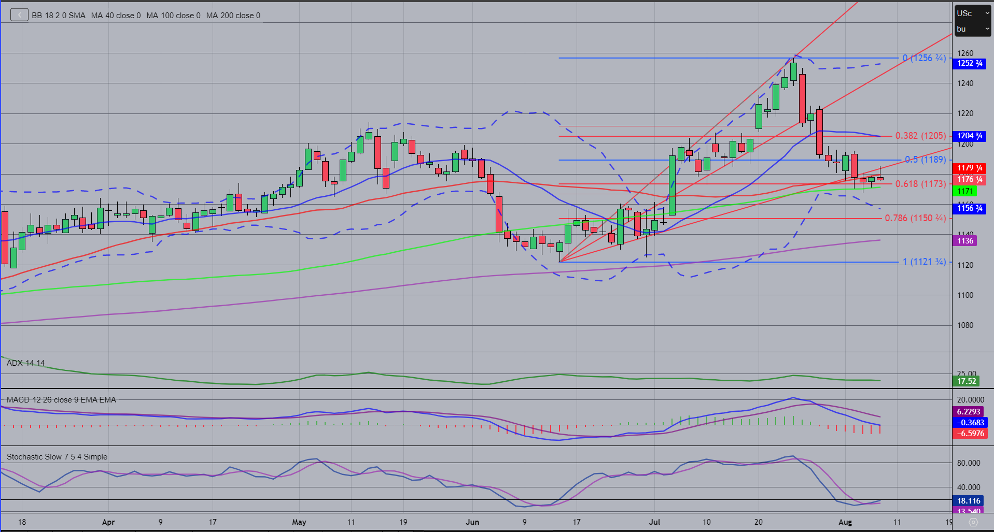Click the 18.116 stochastic value tag
This screenshot has height=532, width=994.
click(x=970, y=501)
